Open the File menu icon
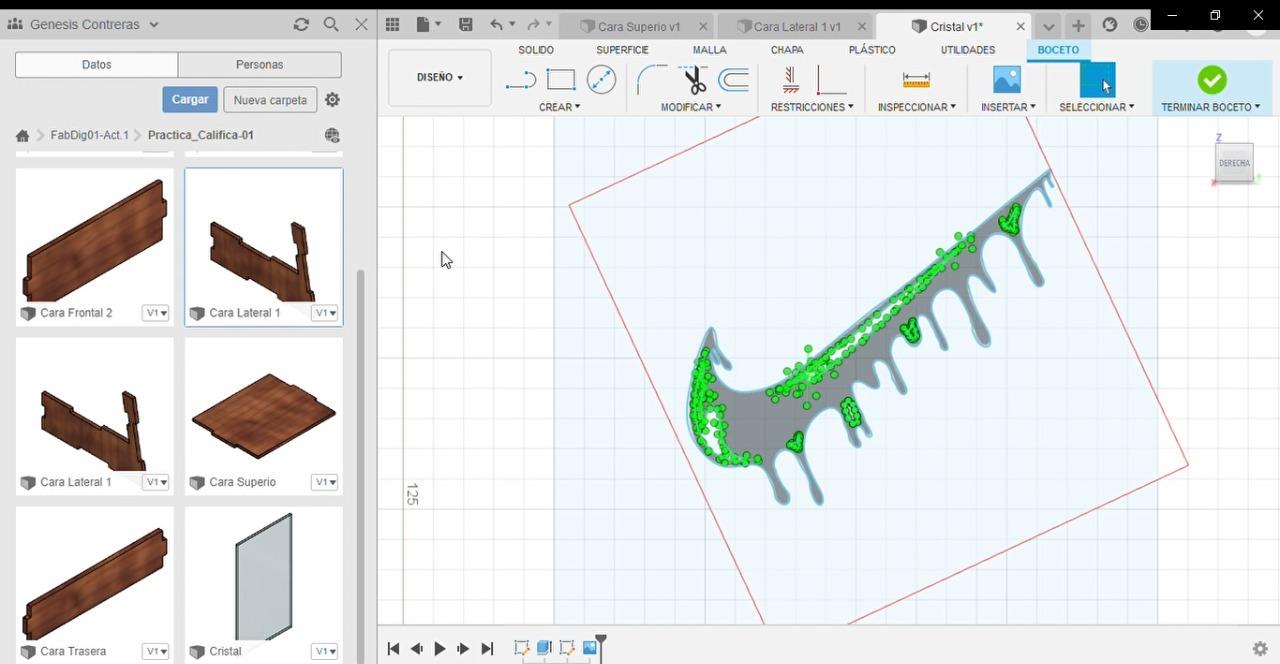1280x664 pixels. tap(424, 25)
